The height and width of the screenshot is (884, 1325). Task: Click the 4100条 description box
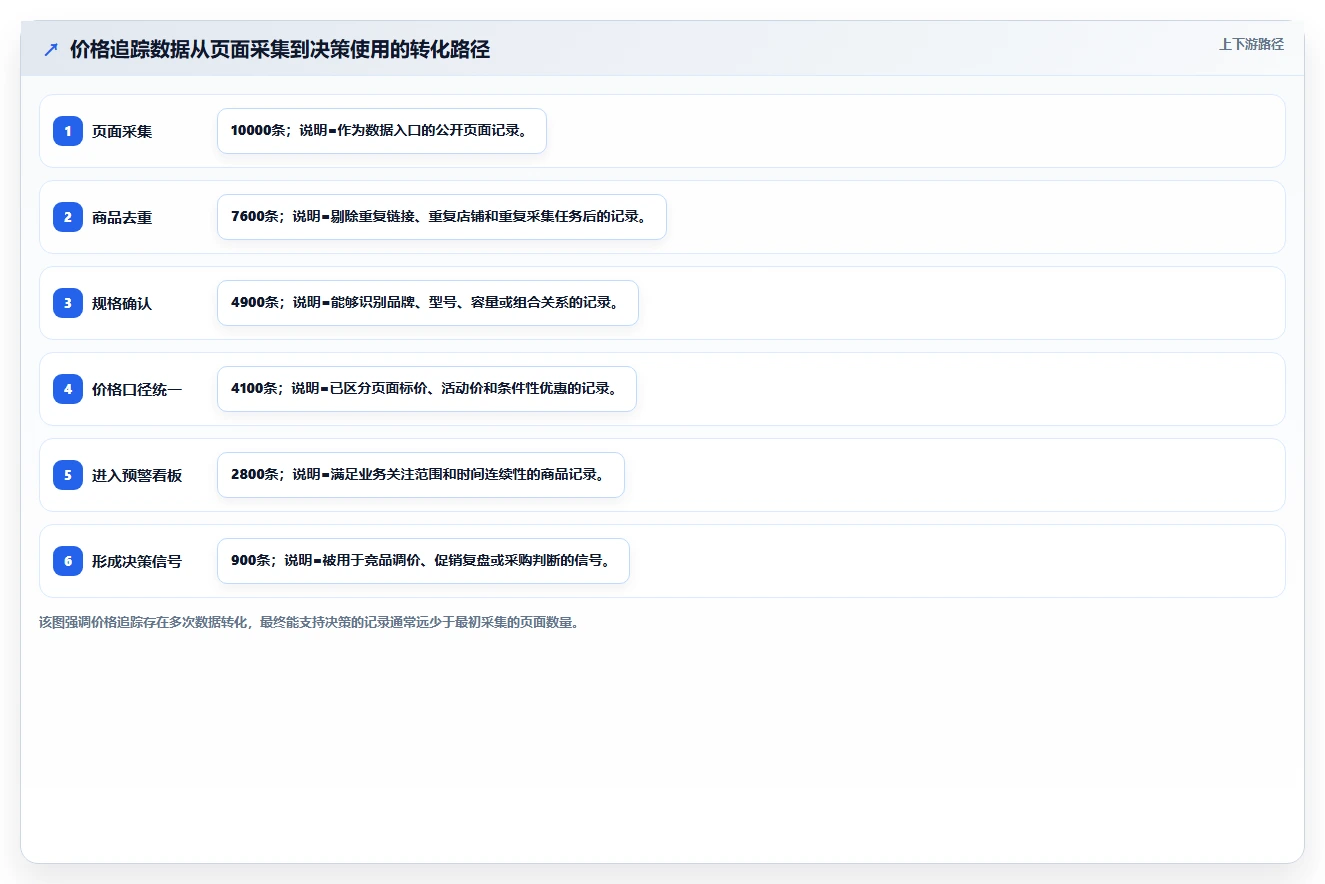click(427, 389)
